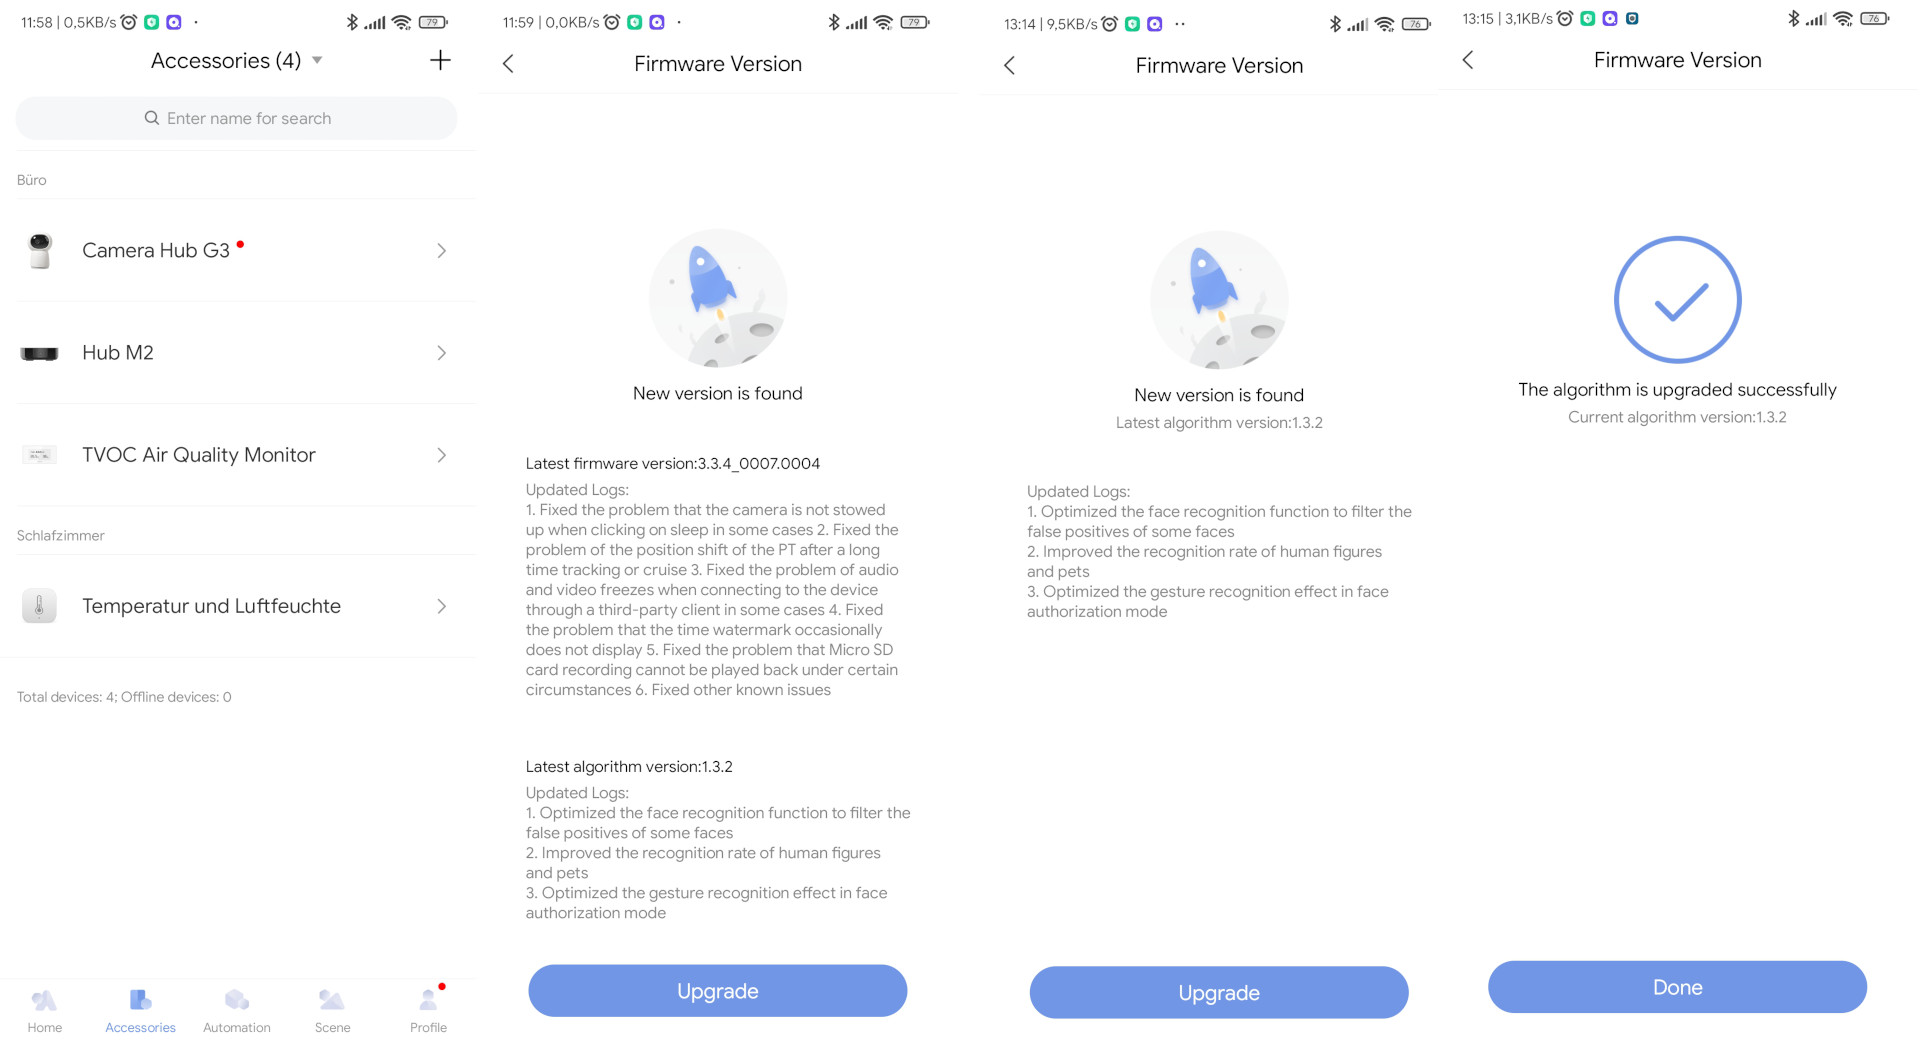Open Camera Hub G3 chevron
This screenshot has width=1920, height=1040.
[x=441, y=251]
